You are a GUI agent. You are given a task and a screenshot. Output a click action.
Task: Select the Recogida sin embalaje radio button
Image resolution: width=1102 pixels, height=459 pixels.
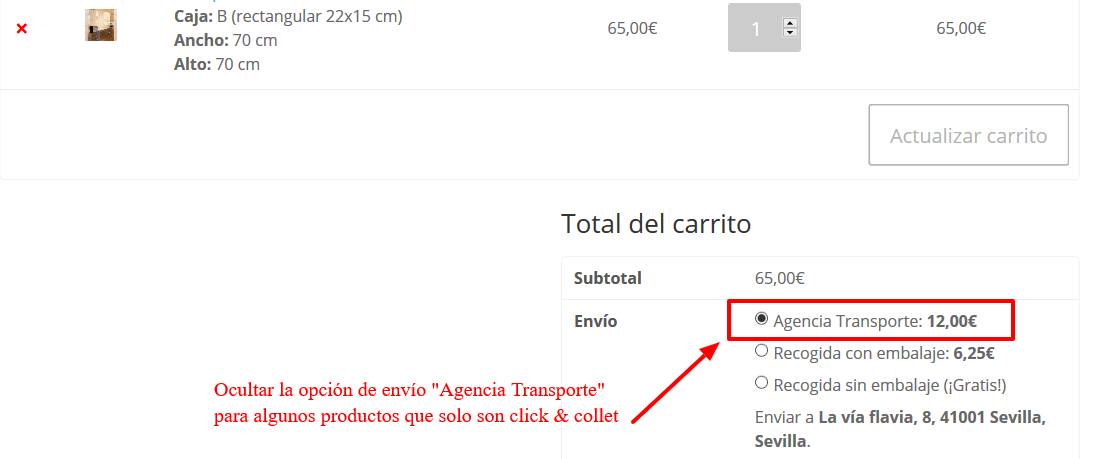pyautogui.click(x=761, y=383)
